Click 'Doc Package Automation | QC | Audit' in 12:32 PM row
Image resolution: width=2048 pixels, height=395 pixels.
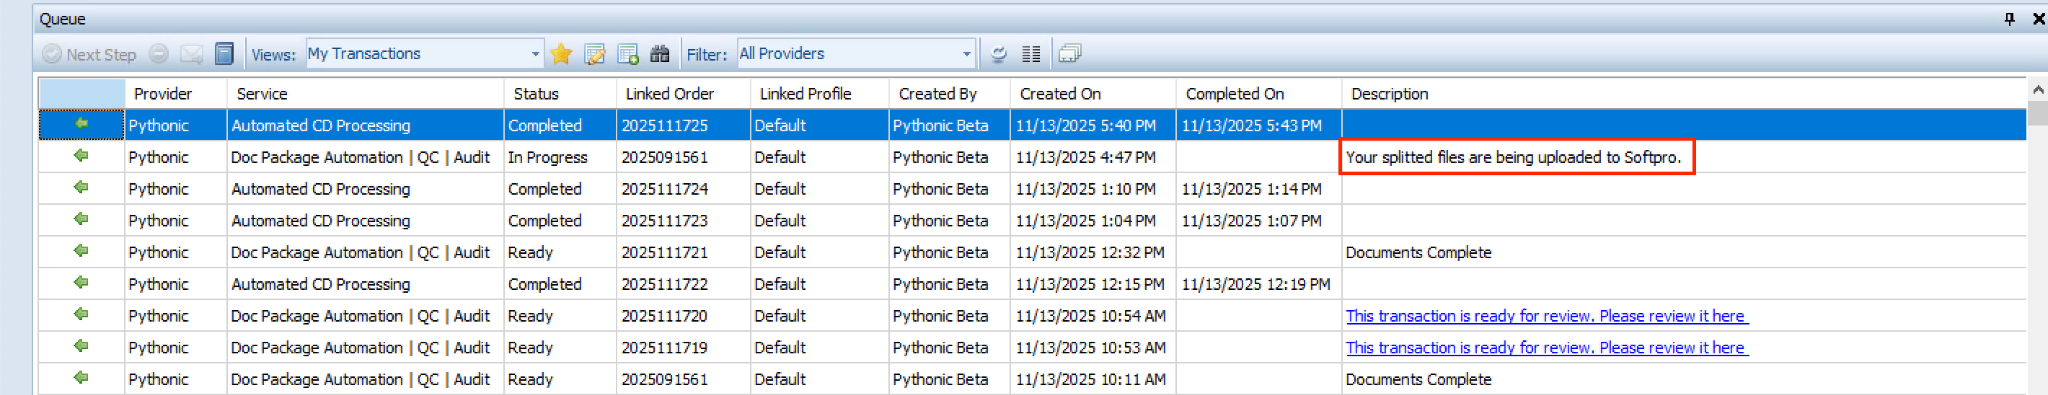(x=361, y=253)
